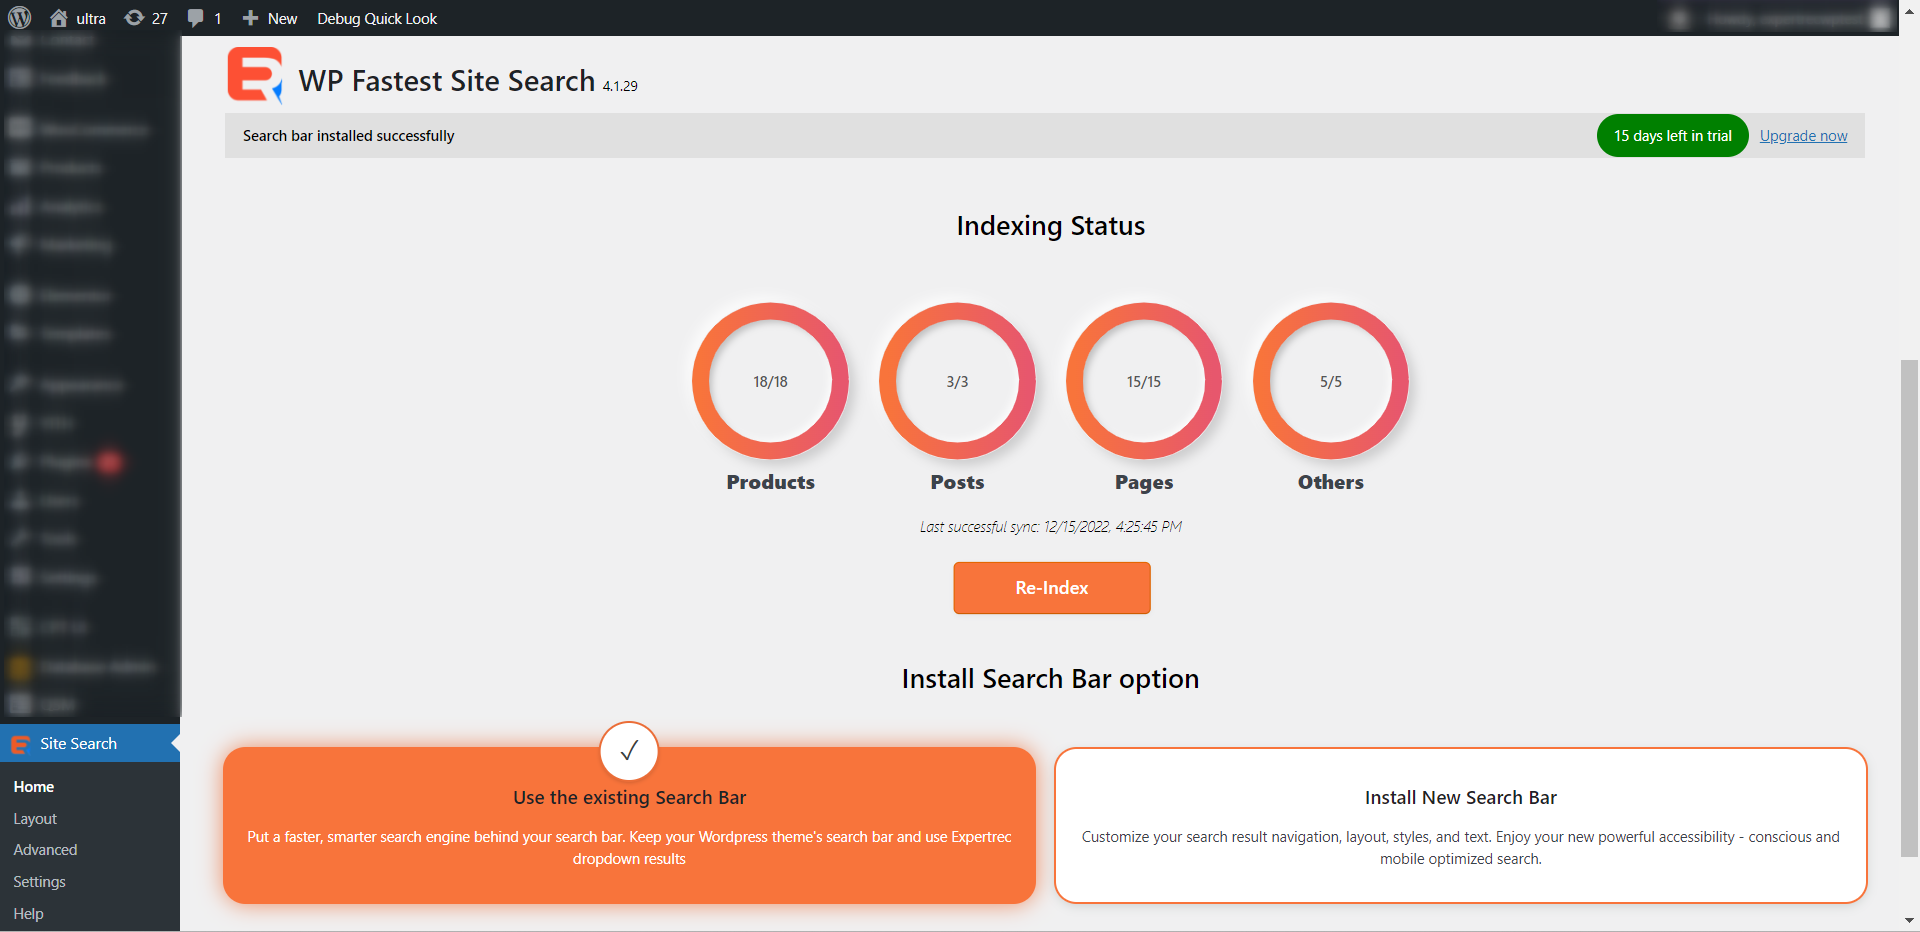Click the checkmark circle on existing search bar
The height and width of the screenshot is (932, 1920).
point(629,751)
